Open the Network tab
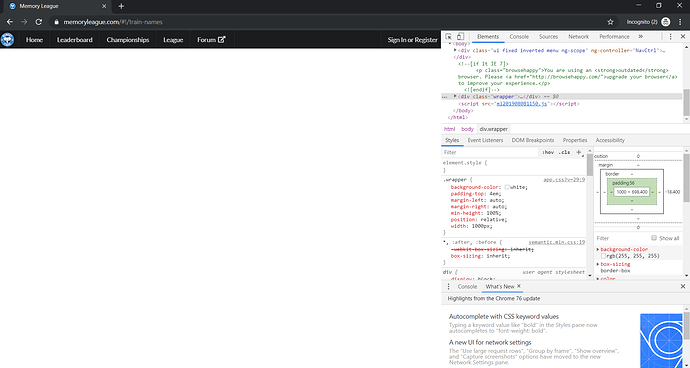This screenshot has width=690, height=368. (578, 37)
